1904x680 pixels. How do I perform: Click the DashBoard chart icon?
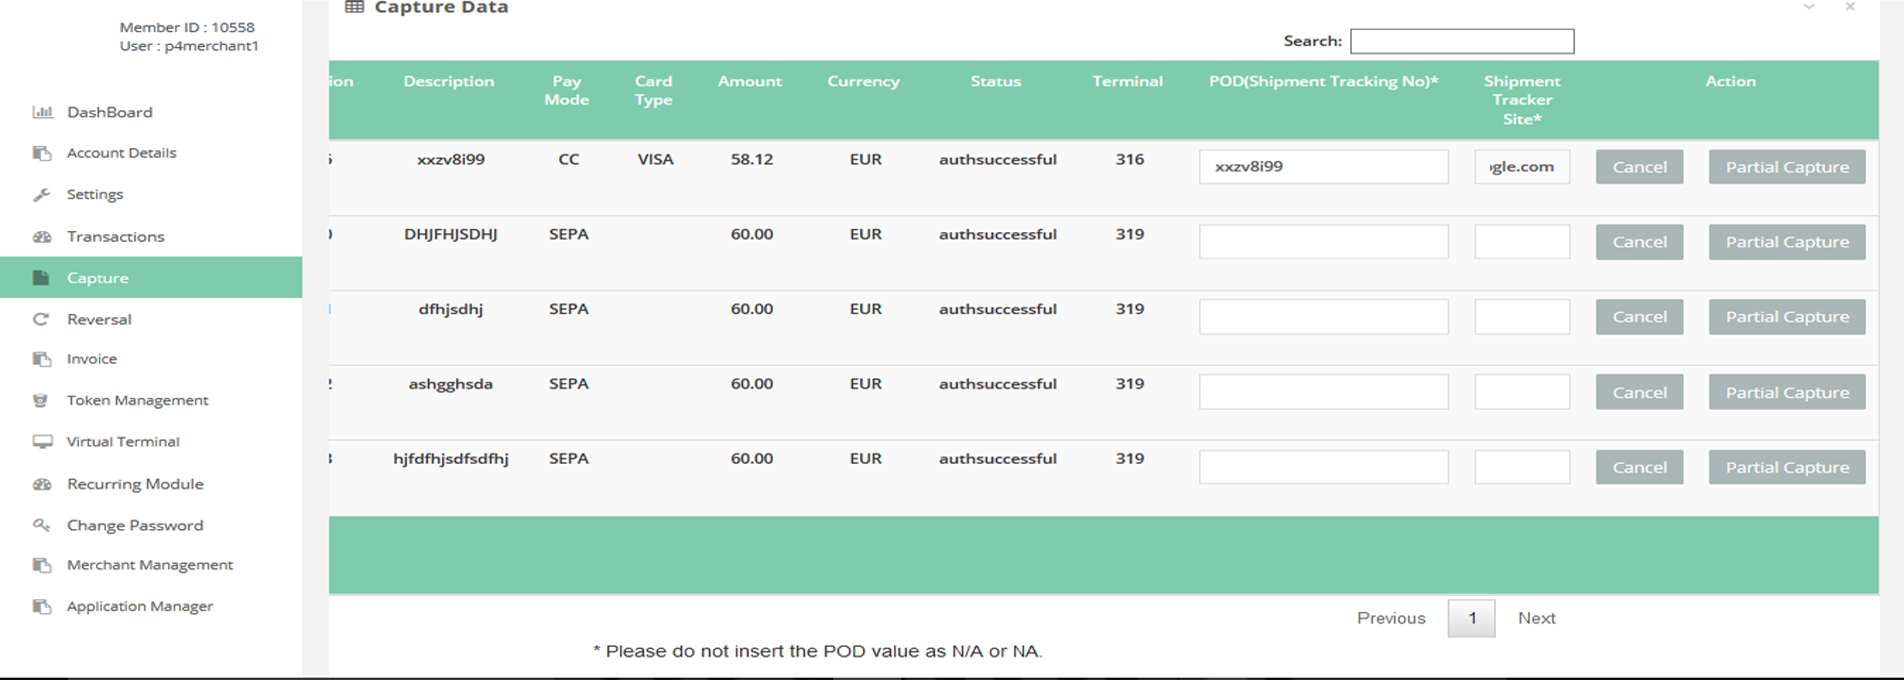[x=42, y=112]
